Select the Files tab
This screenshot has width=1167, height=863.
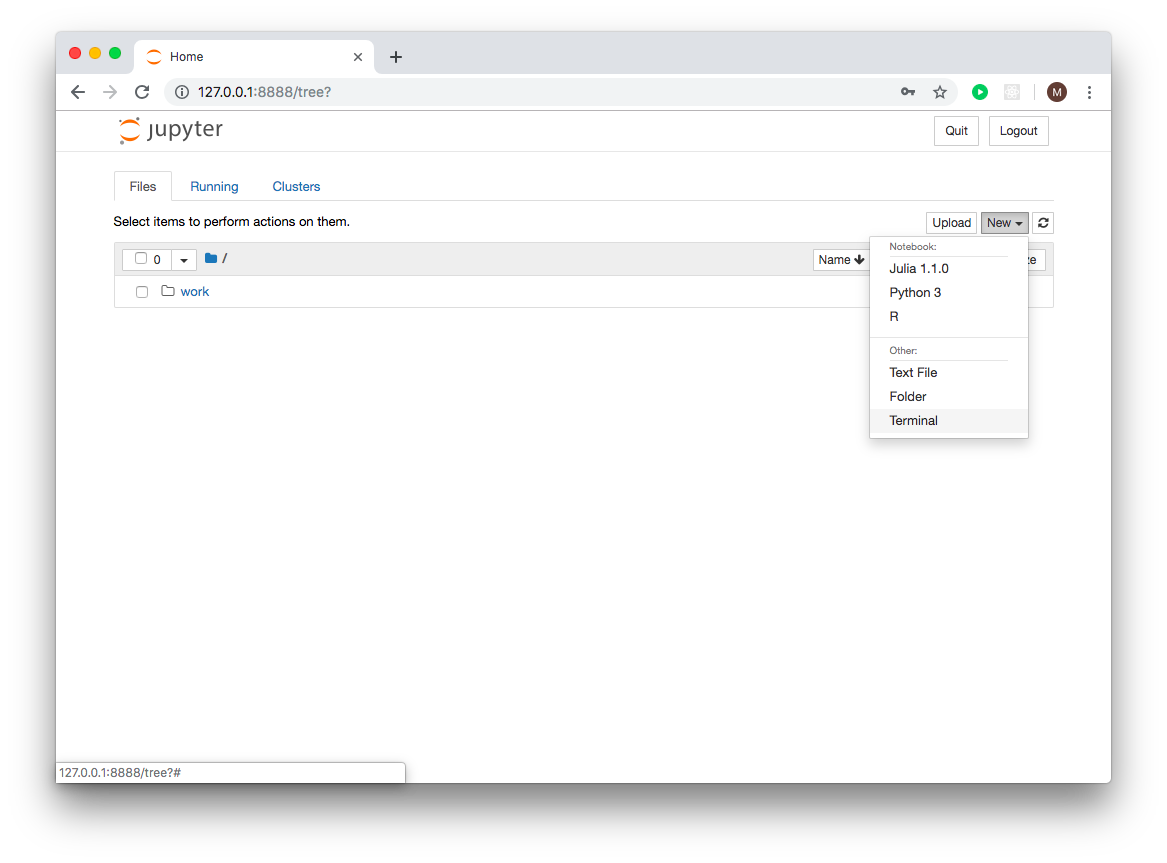coord(143,187)
